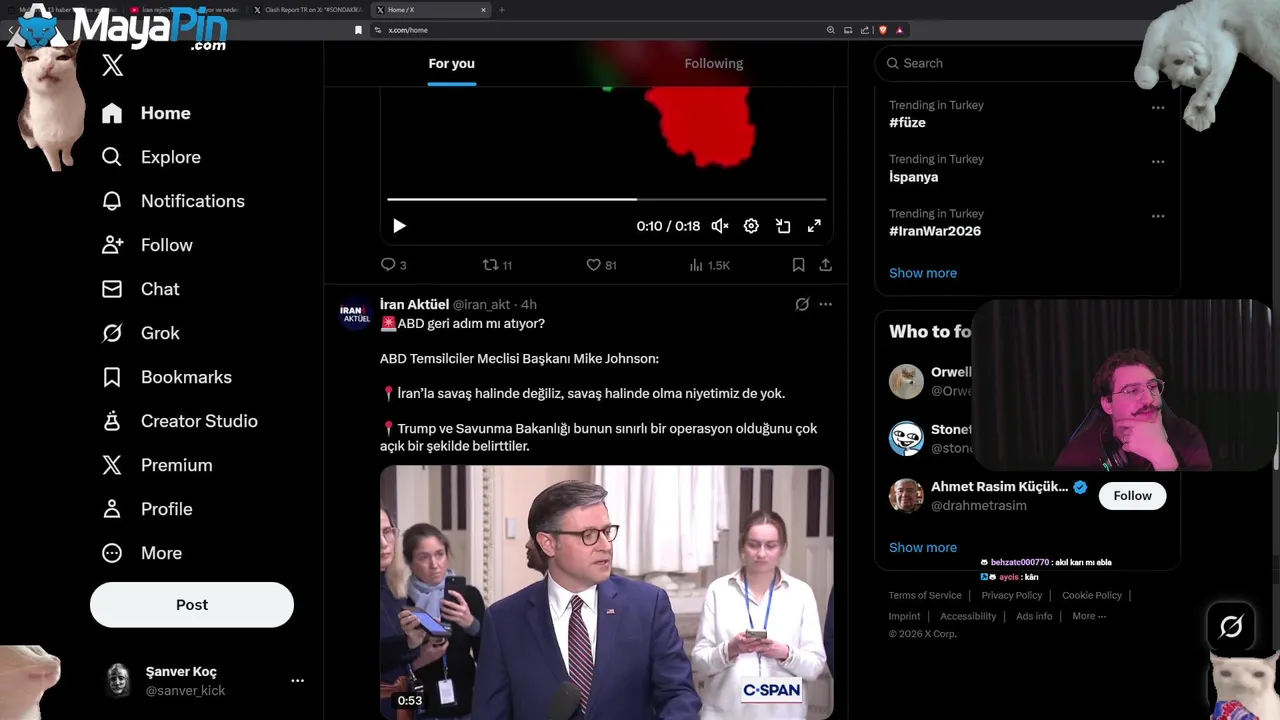Switch to the Following tab
This screenshot has height=720, width=1280.
[714, 63]
